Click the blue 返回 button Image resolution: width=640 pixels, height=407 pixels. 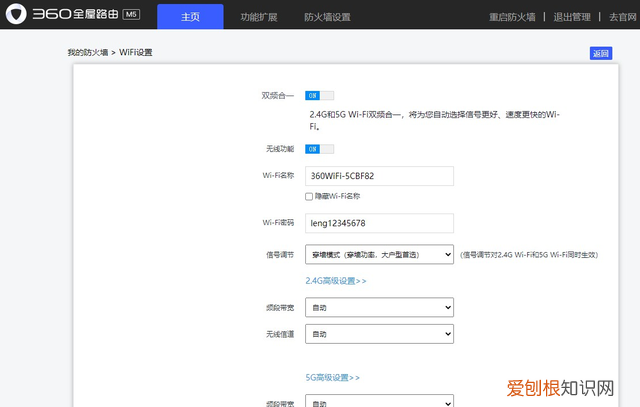(x=601, y=53)
